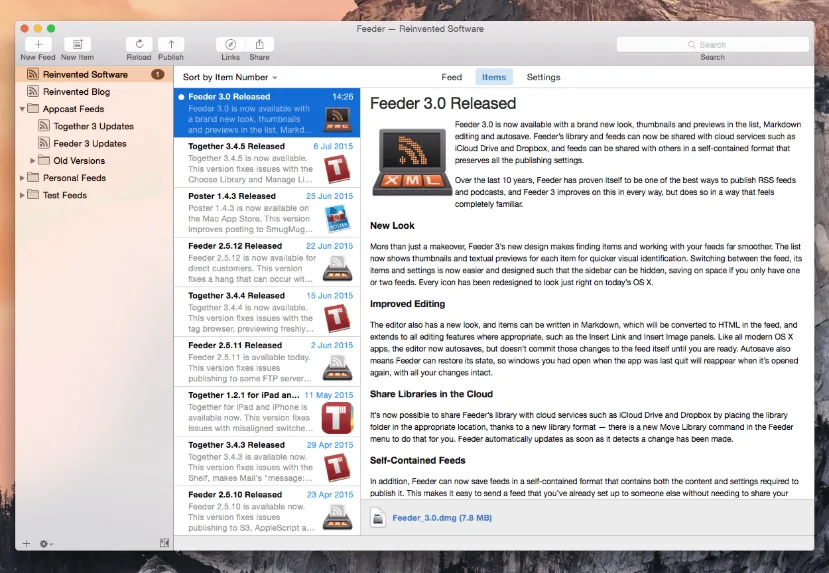The image size is (829, 573).
Task: Click the Old Versions folder icon
Action: (44, 160)
